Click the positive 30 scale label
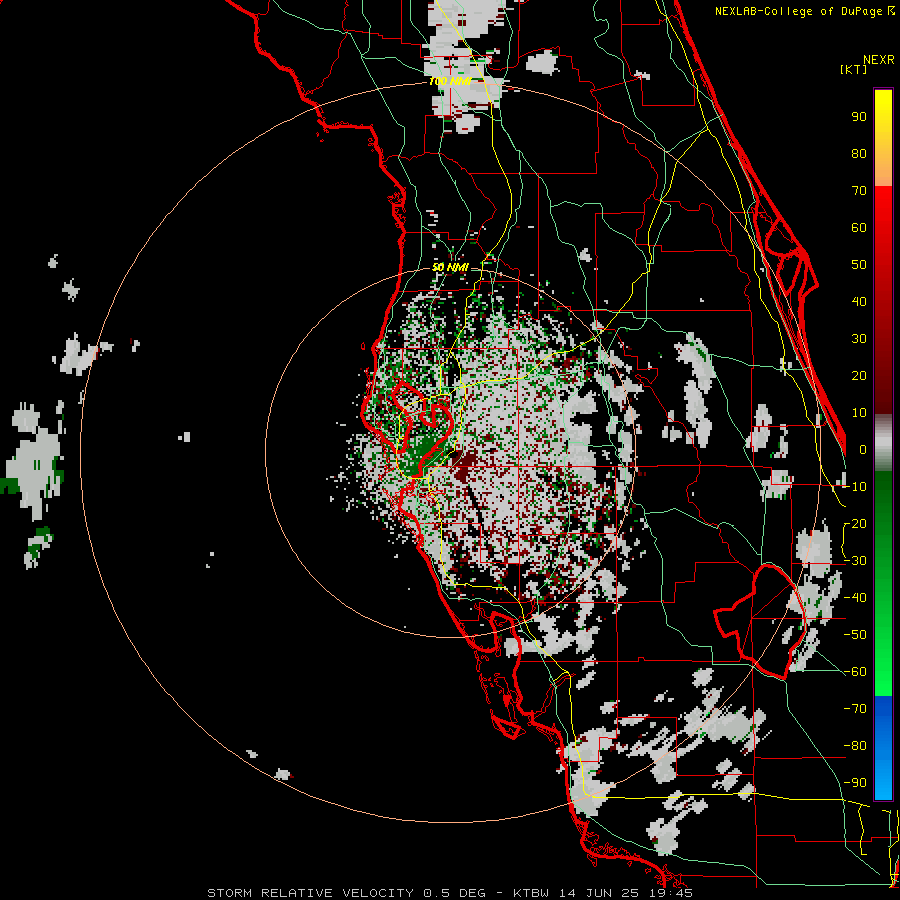 859,339
